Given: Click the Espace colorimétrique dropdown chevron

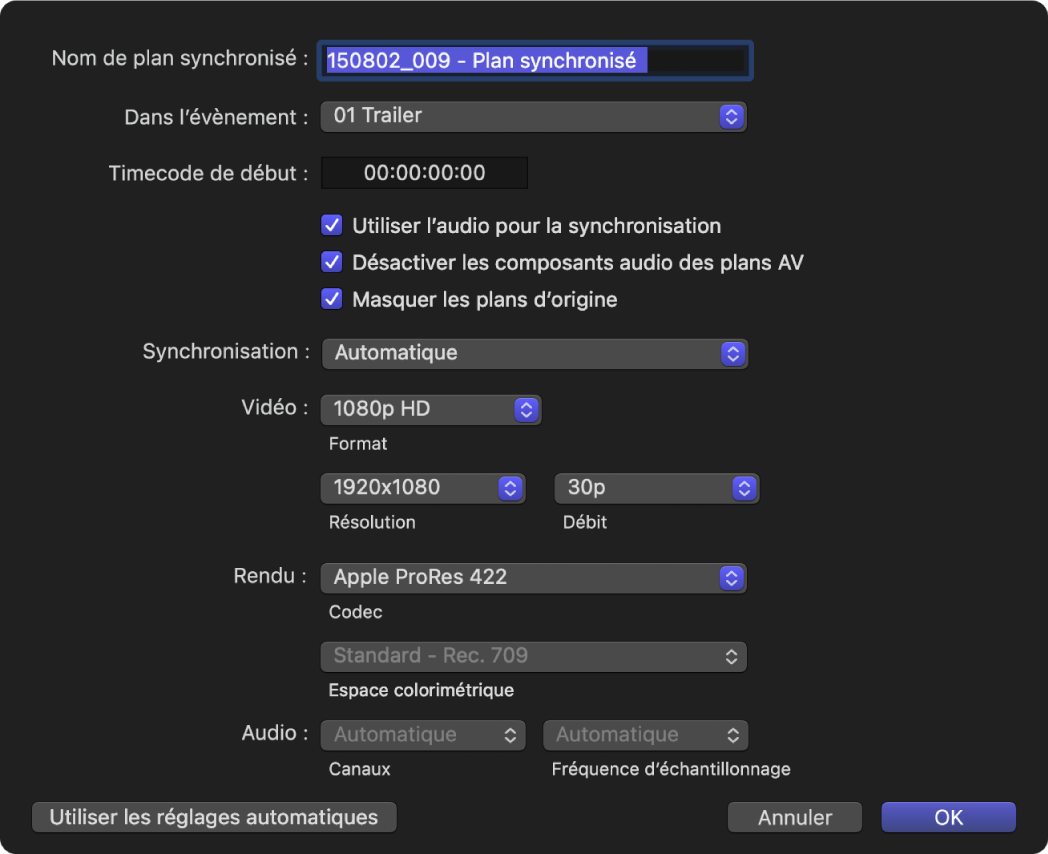Looking at the screenshot, I should tap(733, 657).
